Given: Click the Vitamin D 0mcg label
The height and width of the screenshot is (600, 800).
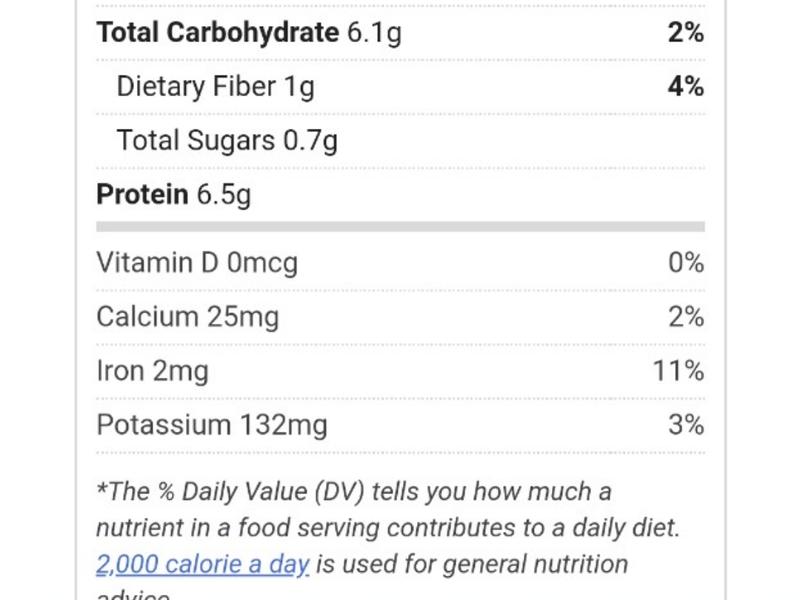Looking at the screenshot, I should point(197,263).
